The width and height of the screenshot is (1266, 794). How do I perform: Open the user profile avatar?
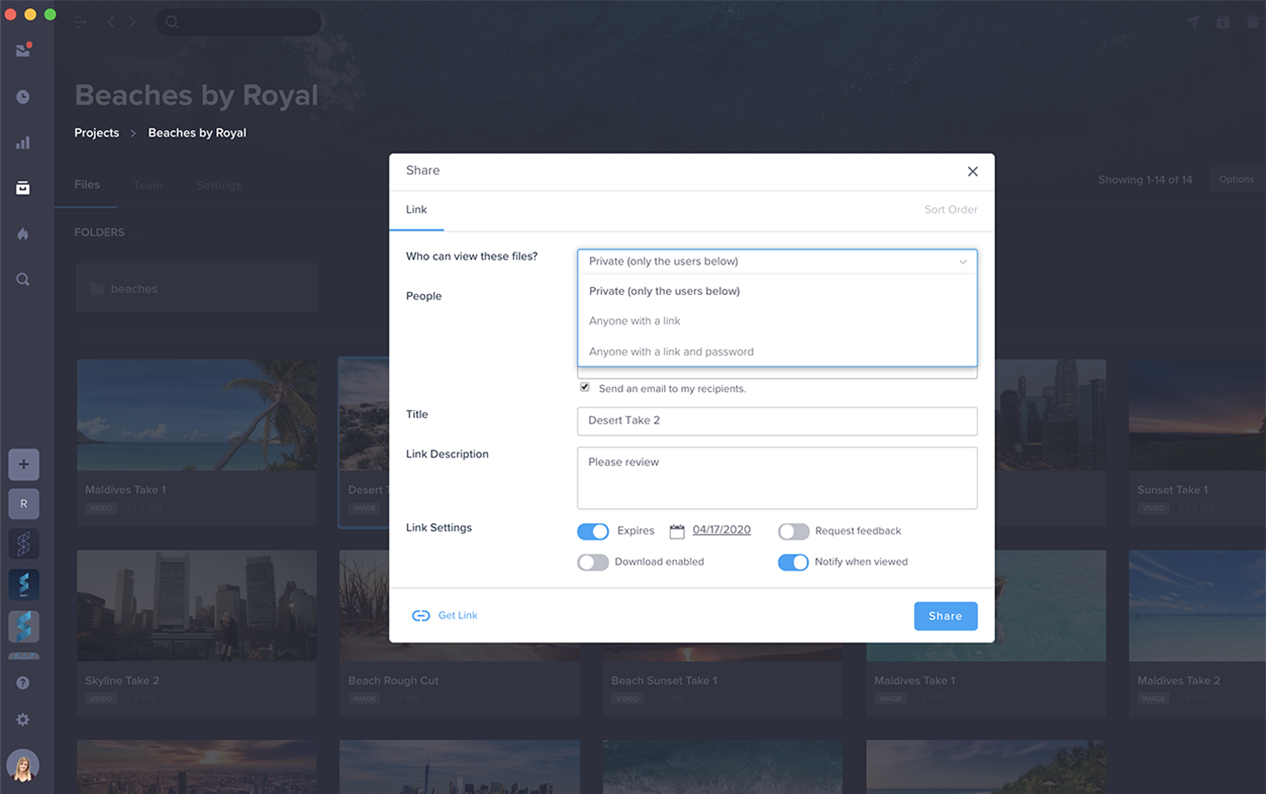(23, 766)
